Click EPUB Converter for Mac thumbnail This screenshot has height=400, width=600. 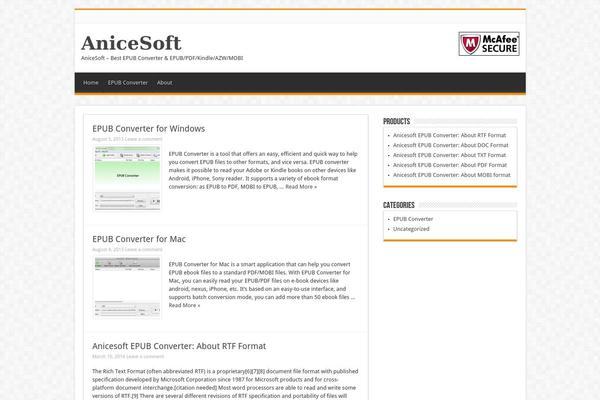[127, 287]
